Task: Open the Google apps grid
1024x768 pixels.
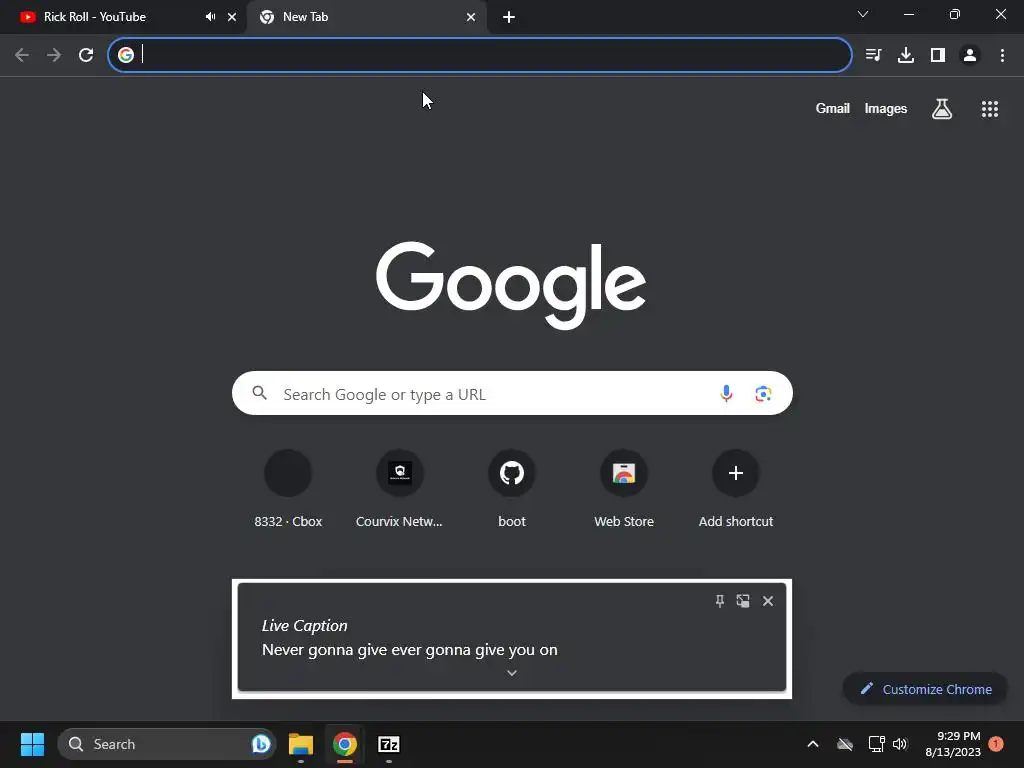Action: click(990, 109)
